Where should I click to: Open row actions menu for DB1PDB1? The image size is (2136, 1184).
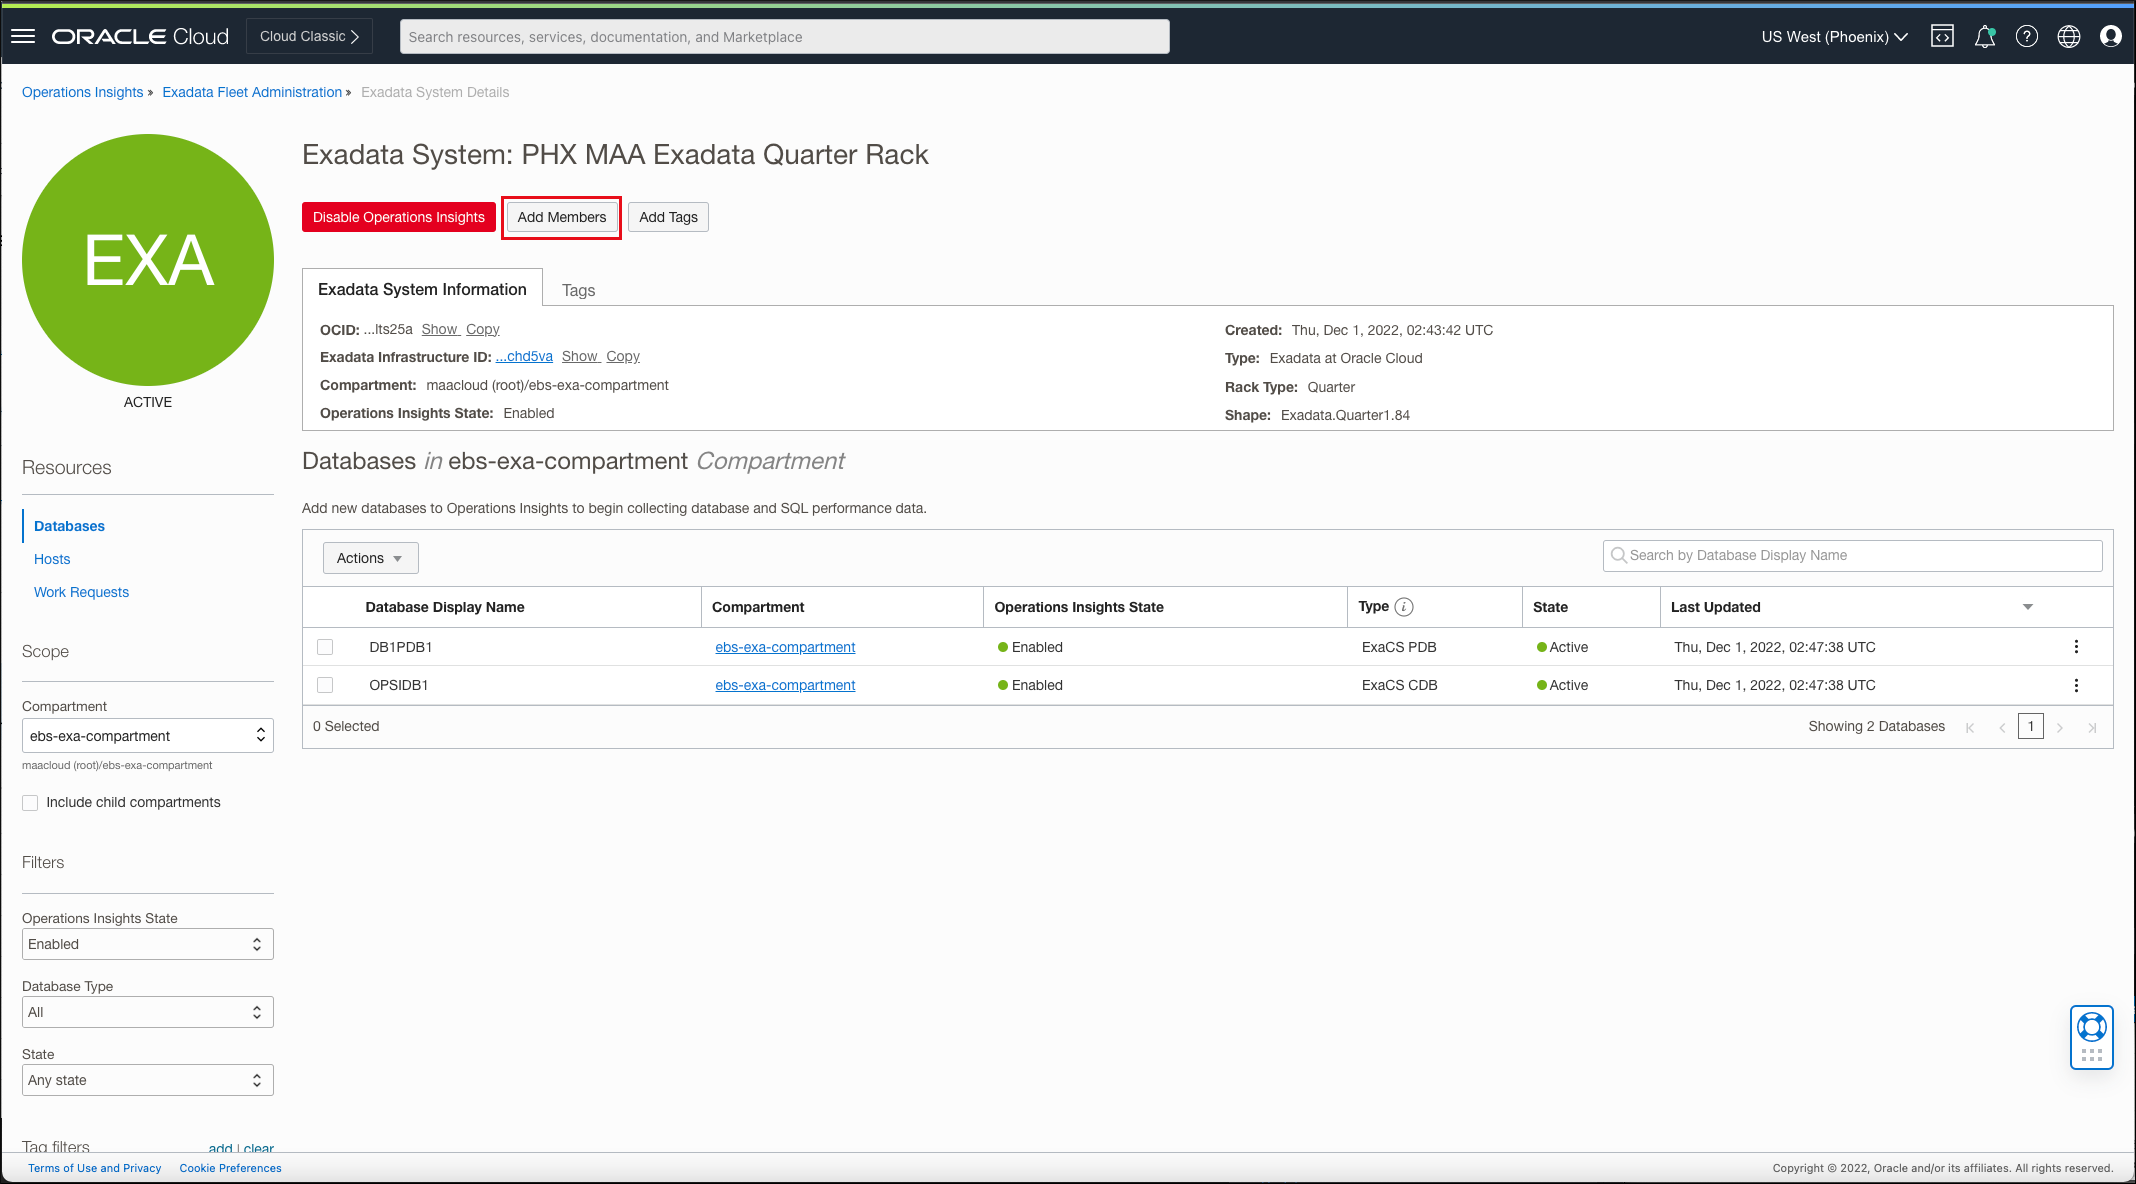(2076, 647)
